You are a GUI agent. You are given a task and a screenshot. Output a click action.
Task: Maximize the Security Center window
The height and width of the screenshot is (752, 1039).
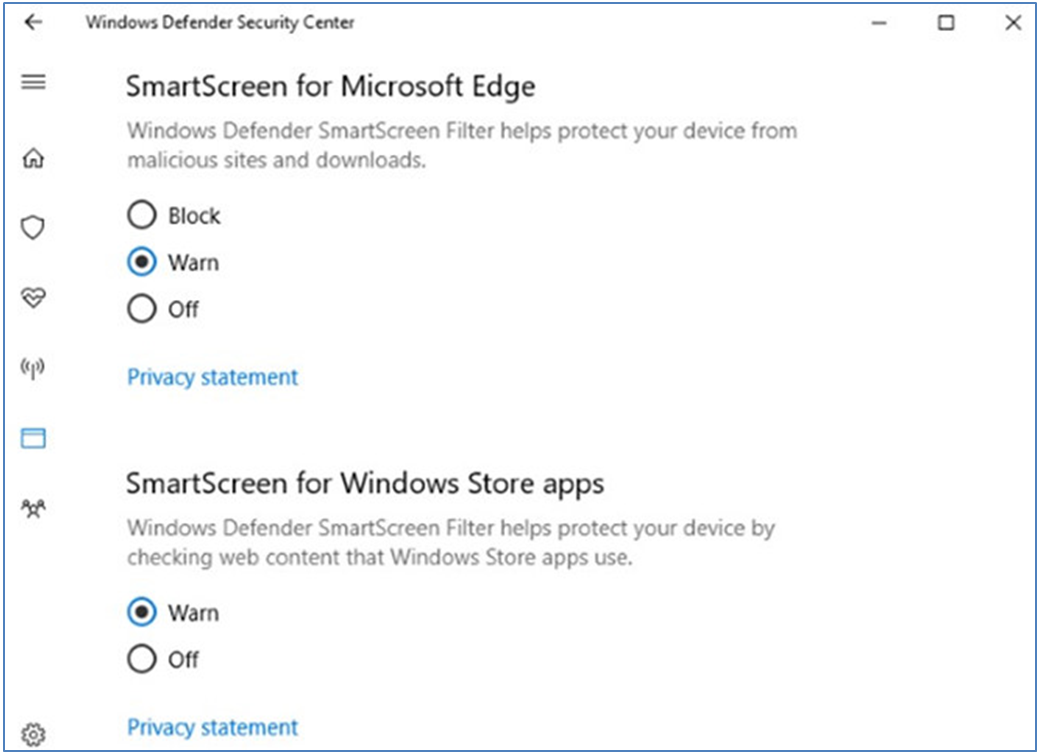[946, 23]
